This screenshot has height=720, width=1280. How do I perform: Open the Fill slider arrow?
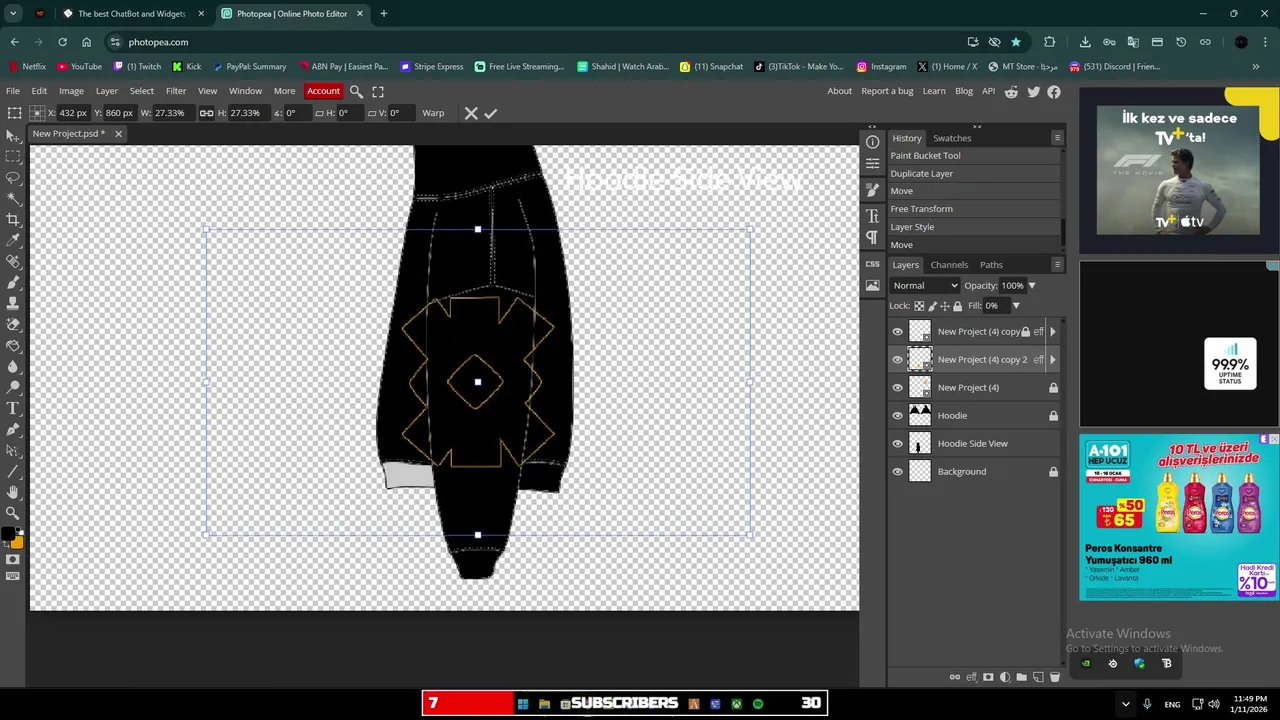click(1016, 306)
